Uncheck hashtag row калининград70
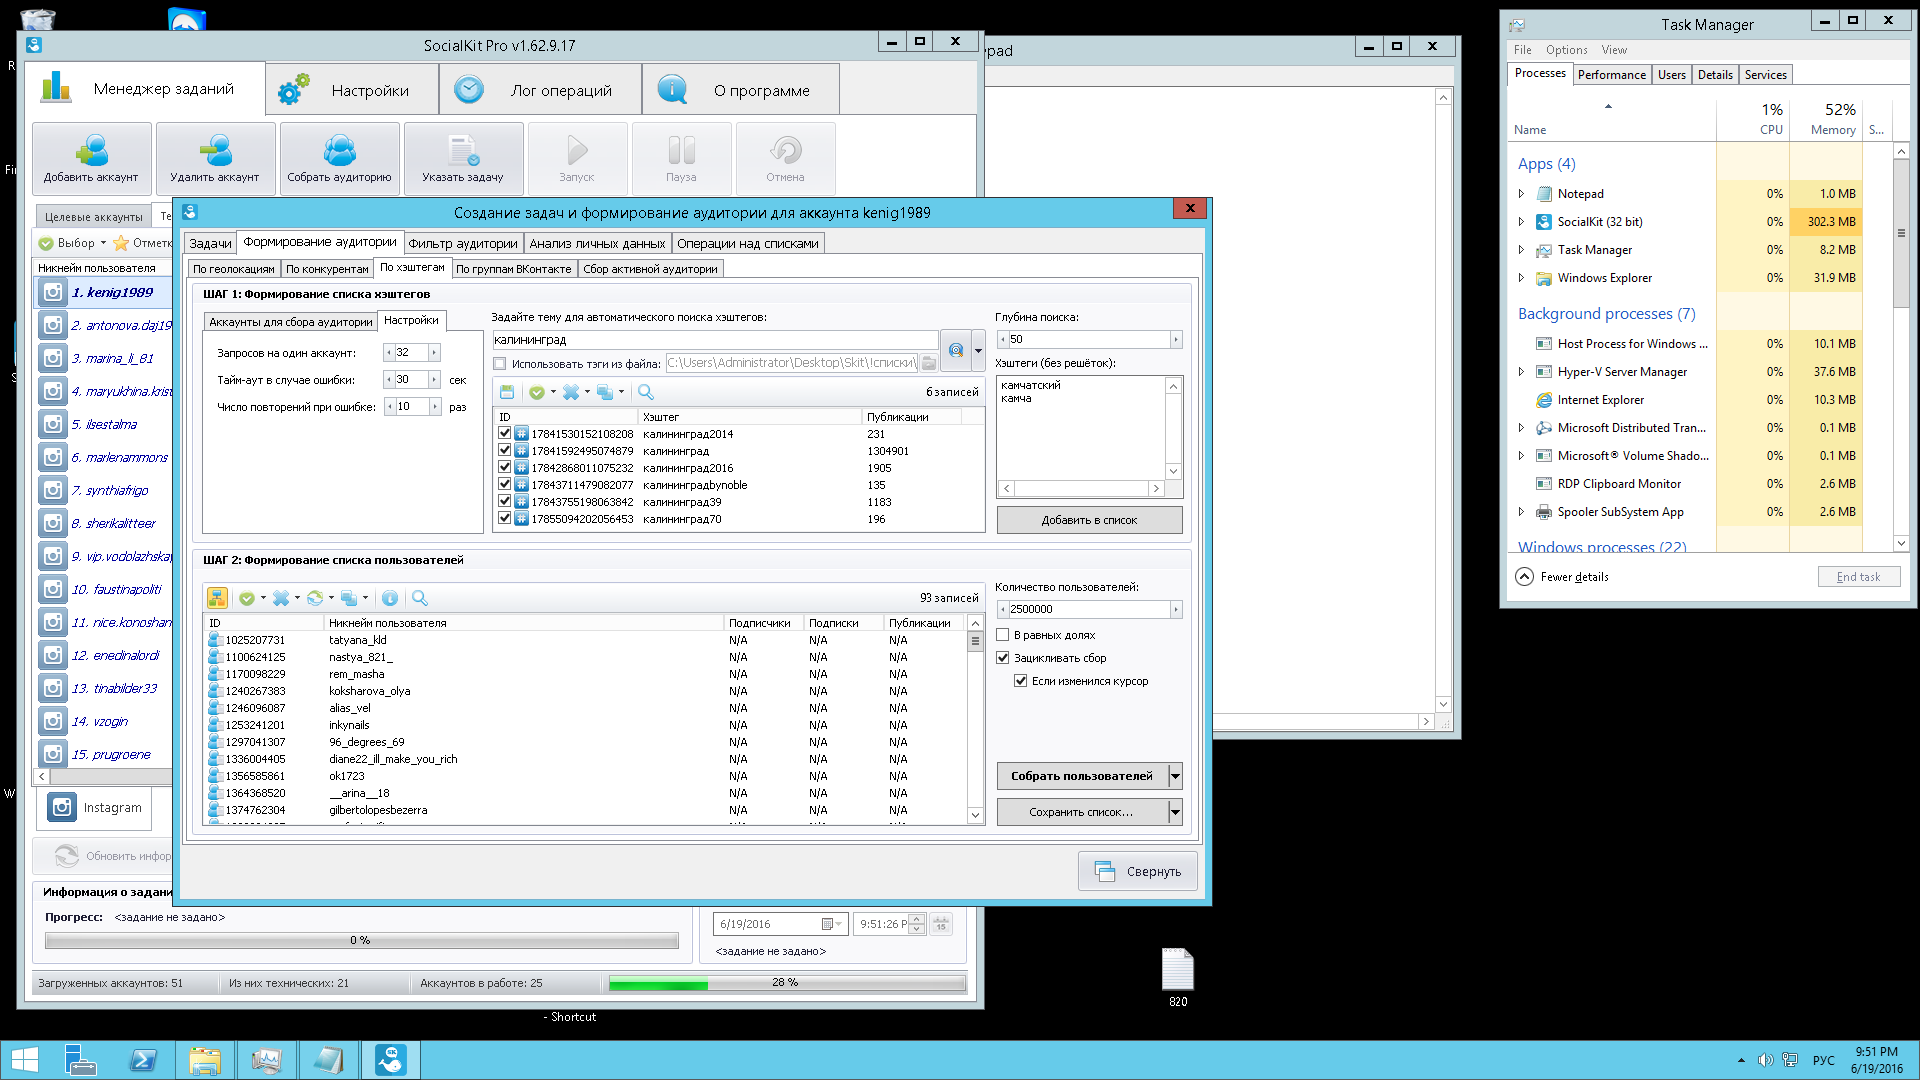 (x=505, y=519)
